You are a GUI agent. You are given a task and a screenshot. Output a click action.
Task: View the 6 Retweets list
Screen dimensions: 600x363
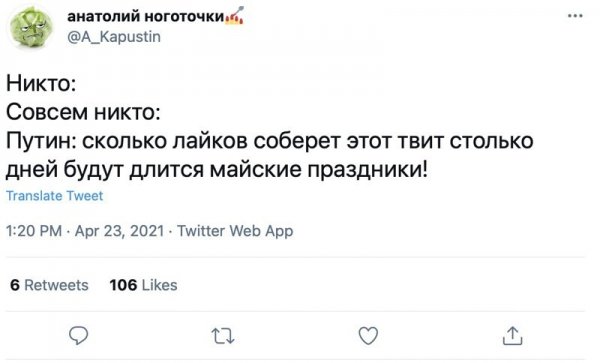coord(49,285)
